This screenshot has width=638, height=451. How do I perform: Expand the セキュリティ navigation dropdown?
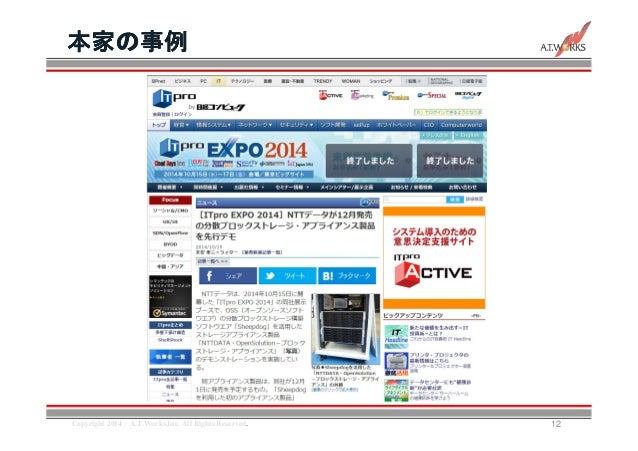point(296,125)
